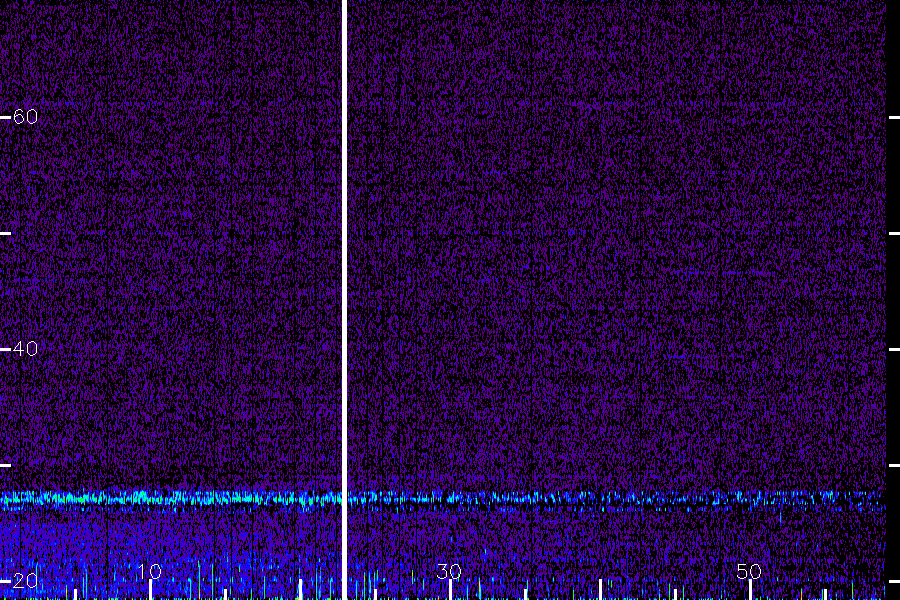Click the vertical white cursor line
The image size is (900, 600).
click(x=344, y=300)
